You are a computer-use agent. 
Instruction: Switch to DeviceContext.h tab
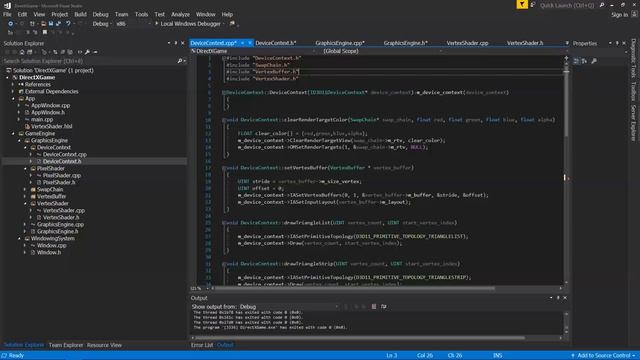(276, 43)
